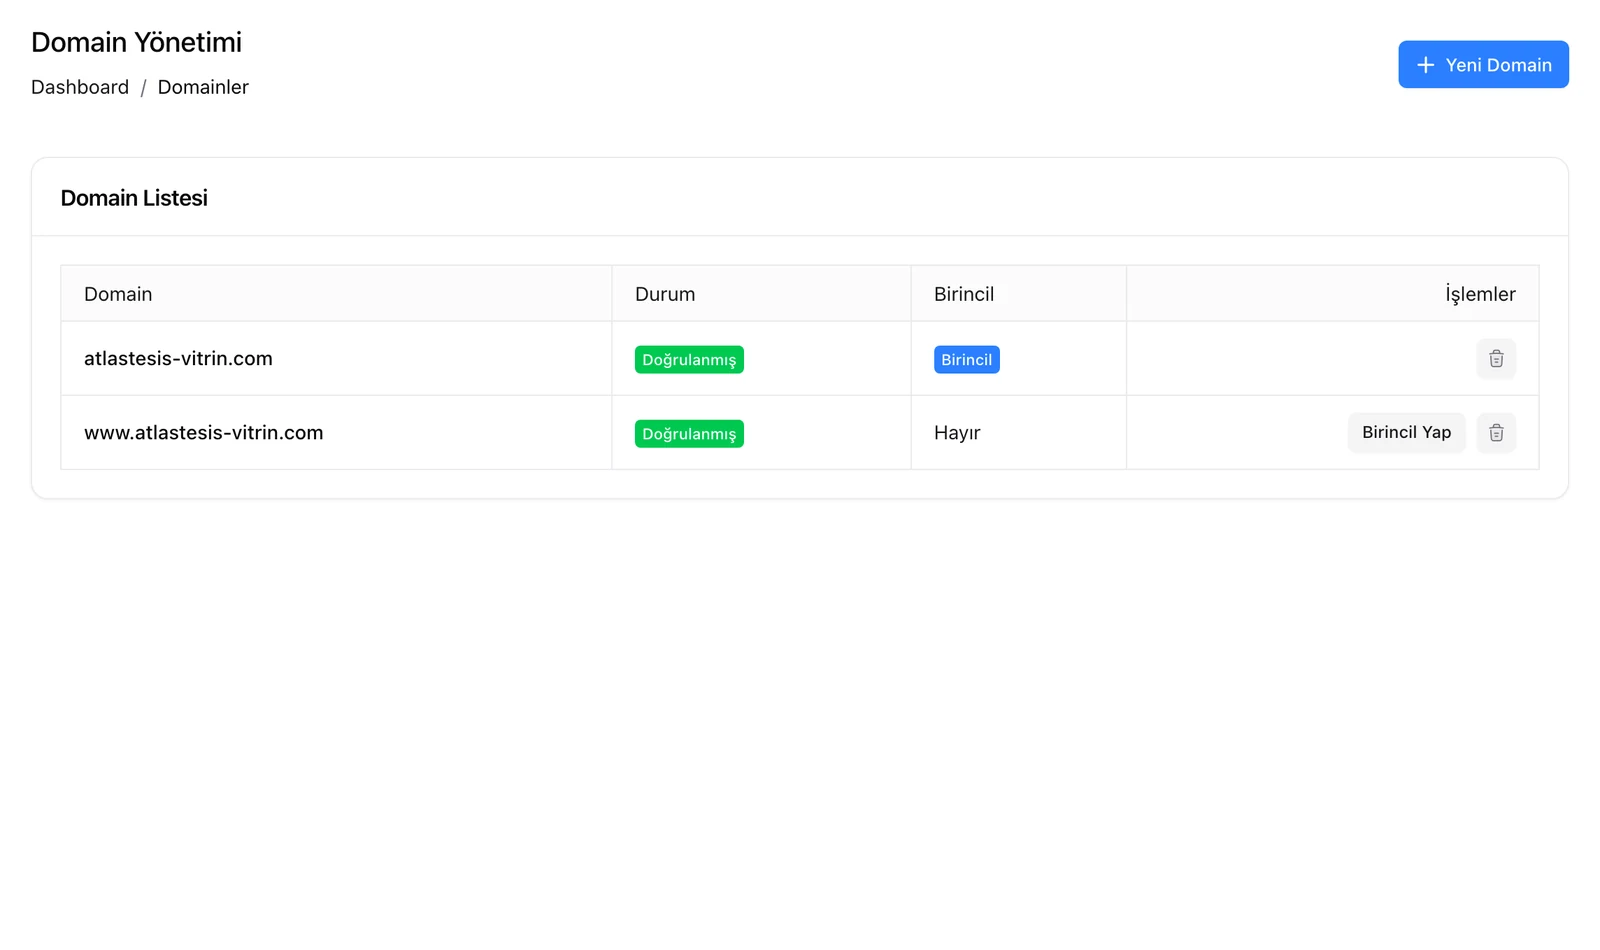Image resolution: width=1600 pixels, height=950 pixels.
Task: Click the Domain Listesi card title
Action: pos(134,198)
